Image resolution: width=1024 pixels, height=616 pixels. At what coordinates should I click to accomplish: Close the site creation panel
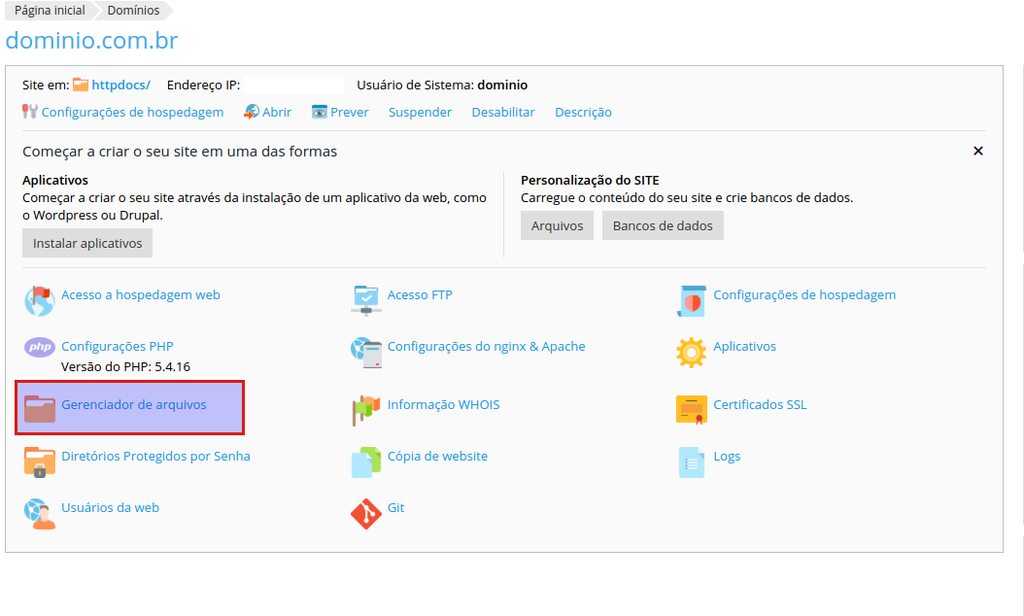click(978, 151)
